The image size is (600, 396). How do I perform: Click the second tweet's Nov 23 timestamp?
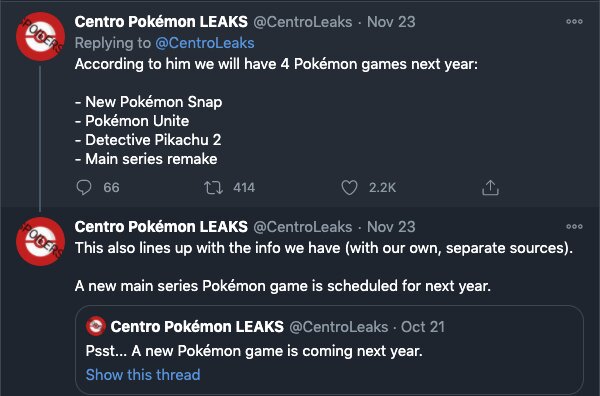click(391, 227)
